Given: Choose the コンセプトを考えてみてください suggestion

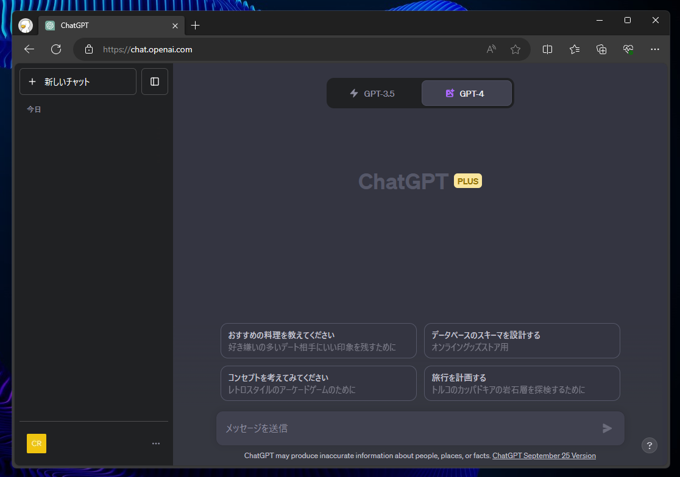Looking at the screenshot, I should pos(318,383).
